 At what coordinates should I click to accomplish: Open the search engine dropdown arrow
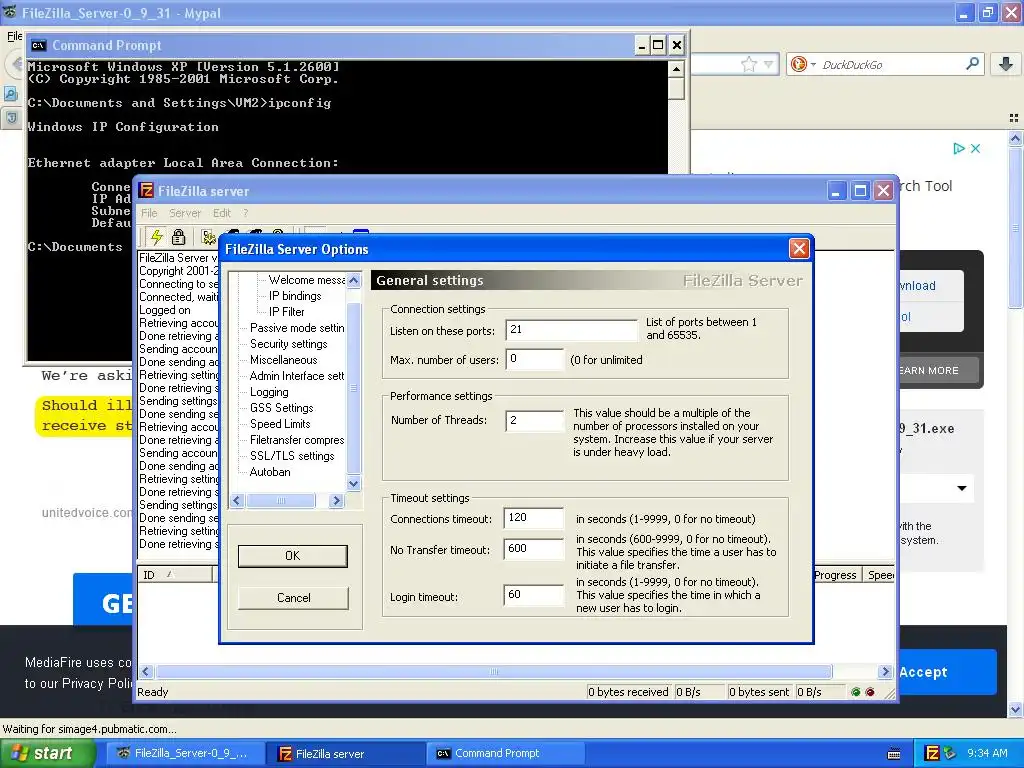[x=814, y=65]
